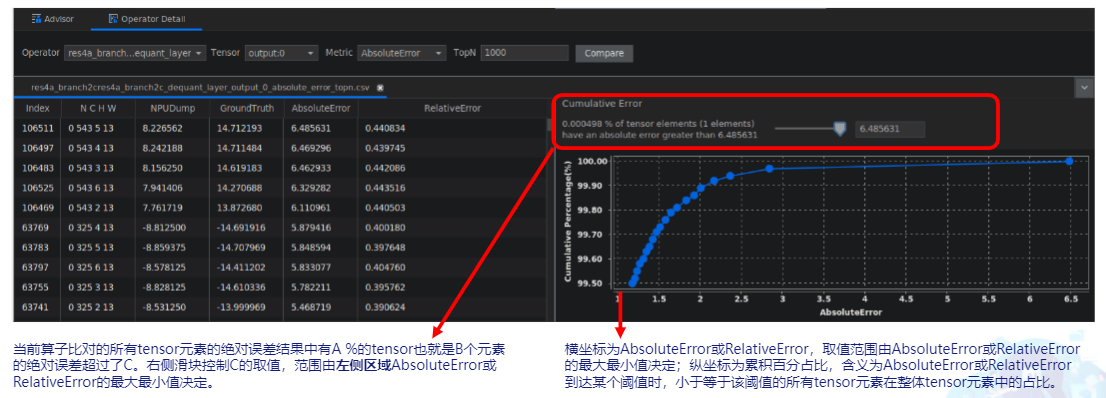Sort by the RelativeError column header
Viewport: 1106px width, 398px height.
(x=452, y=109)
